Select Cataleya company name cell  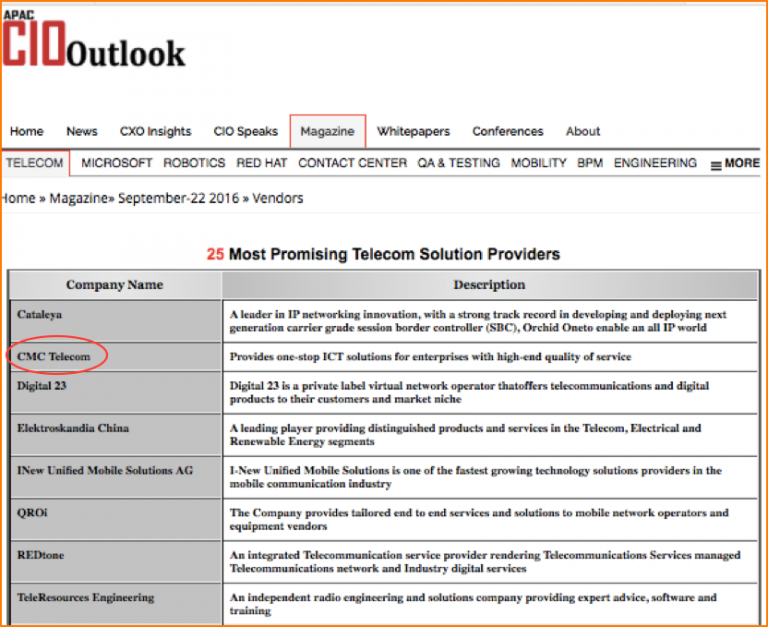[x=116, y=321]
